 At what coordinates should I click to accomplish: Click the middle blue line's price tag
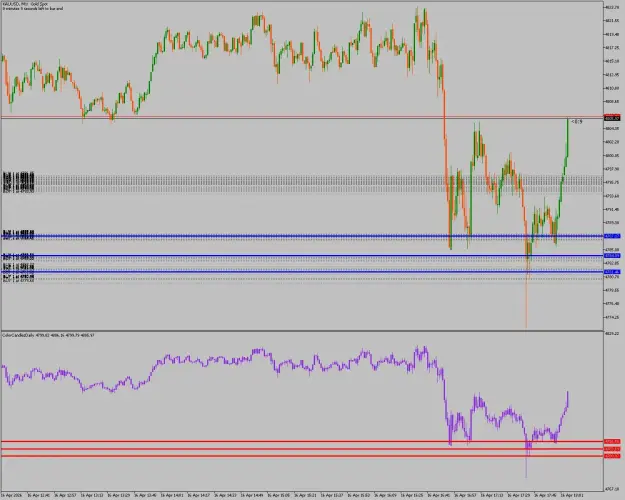[612, 256]
